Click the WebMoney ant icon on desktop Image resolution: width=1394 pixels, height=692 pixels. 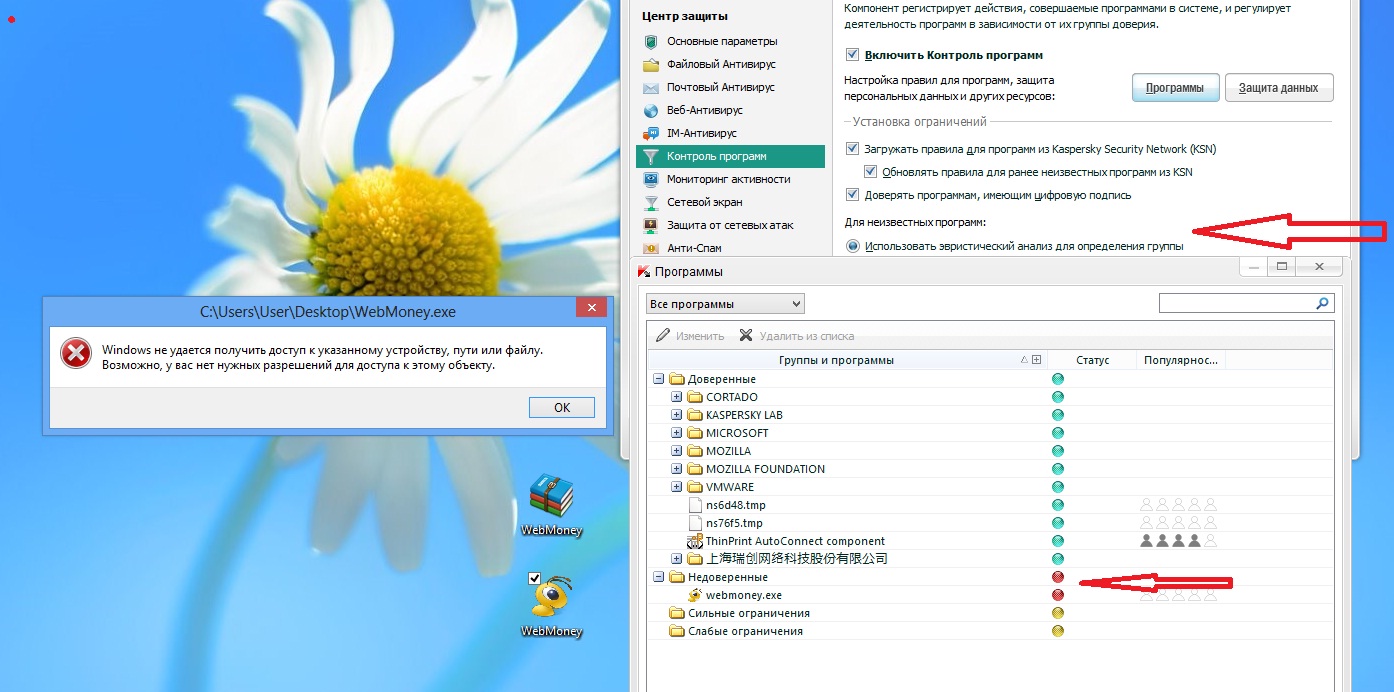tap(552, 596)
